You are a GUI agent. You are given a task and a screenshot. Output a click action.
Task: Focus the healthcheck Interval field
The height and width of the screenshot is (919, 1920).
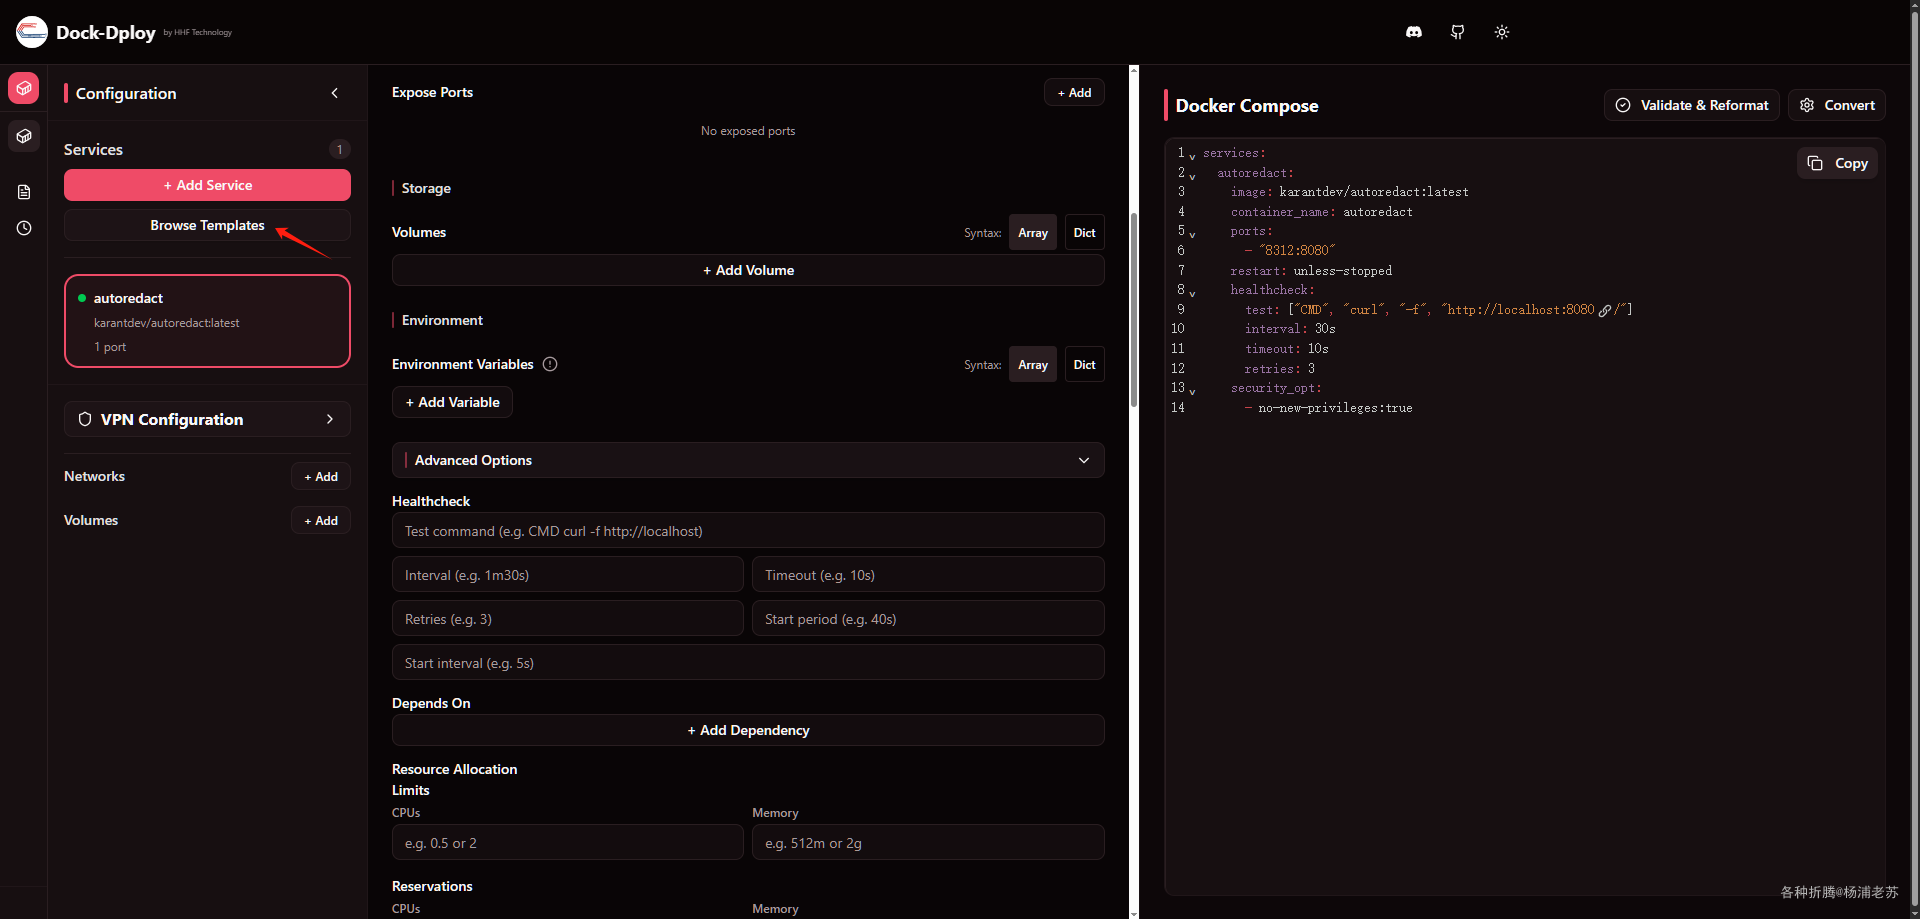click(568, 575)
